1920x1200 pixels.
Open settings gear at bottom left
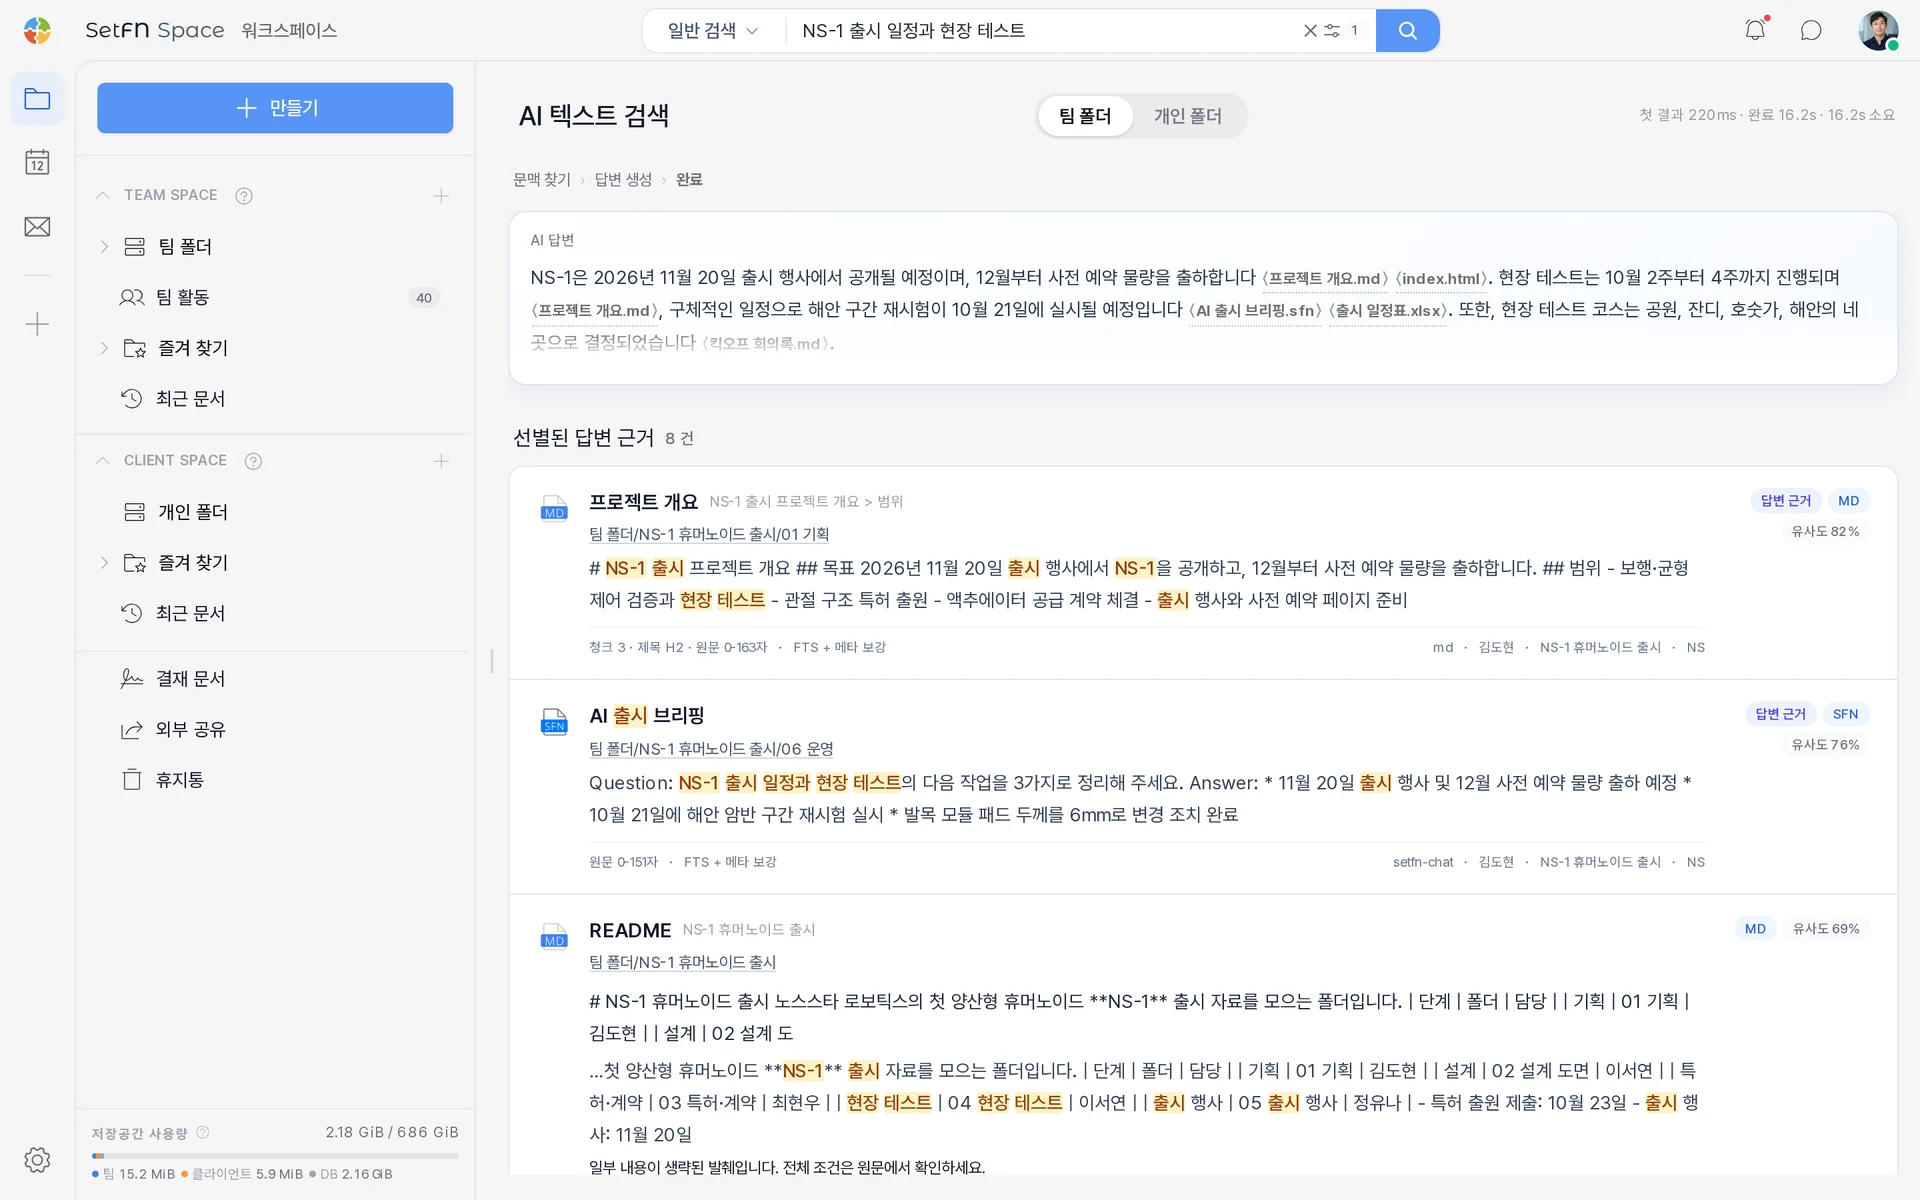click(37, 1160)
